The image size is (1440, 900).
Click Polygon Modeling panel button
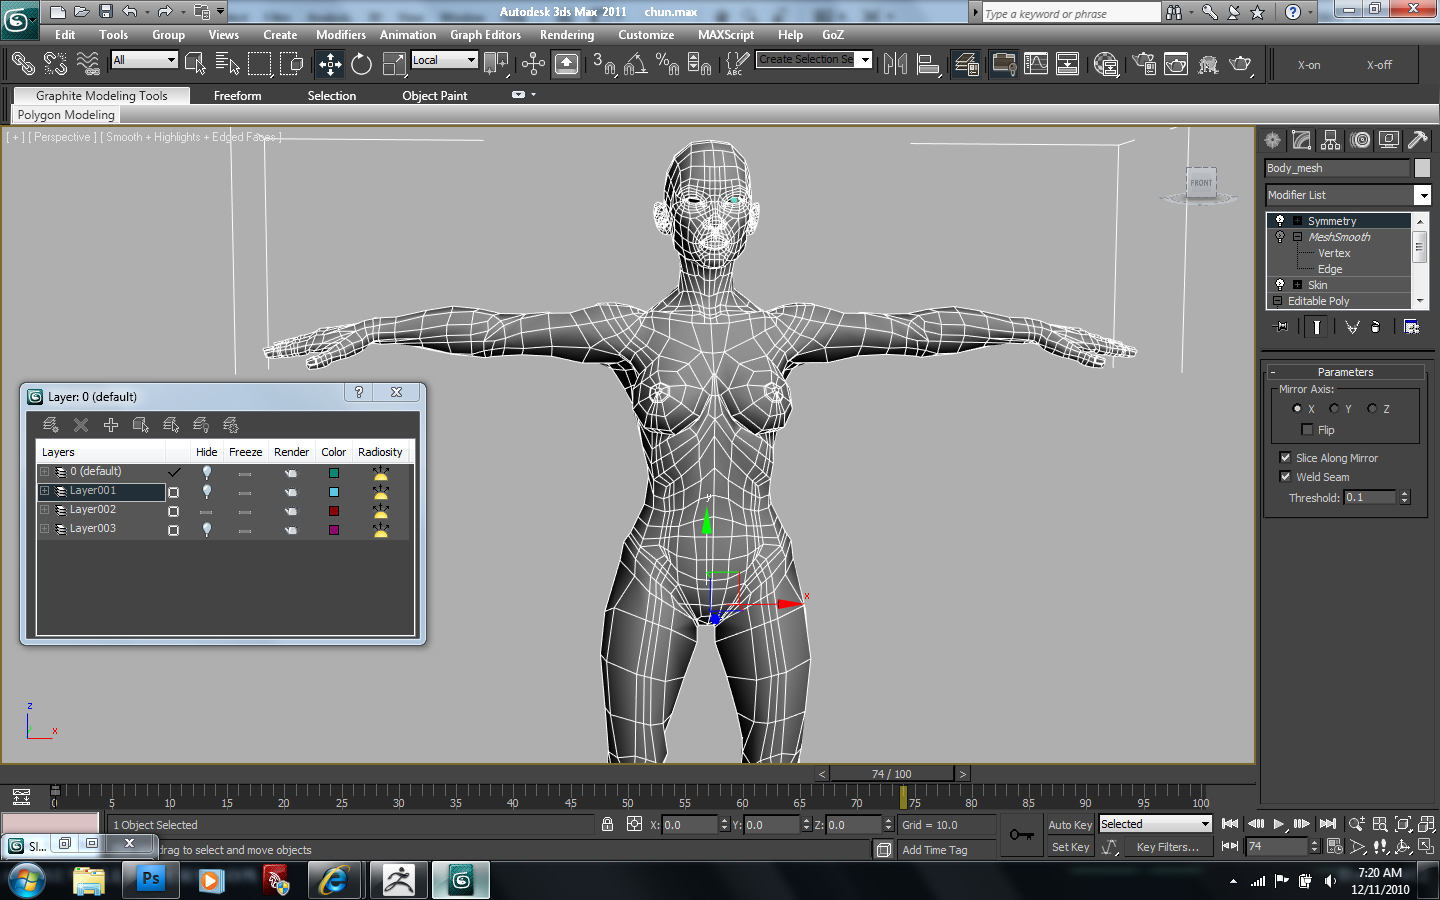[x=66, y=115]
